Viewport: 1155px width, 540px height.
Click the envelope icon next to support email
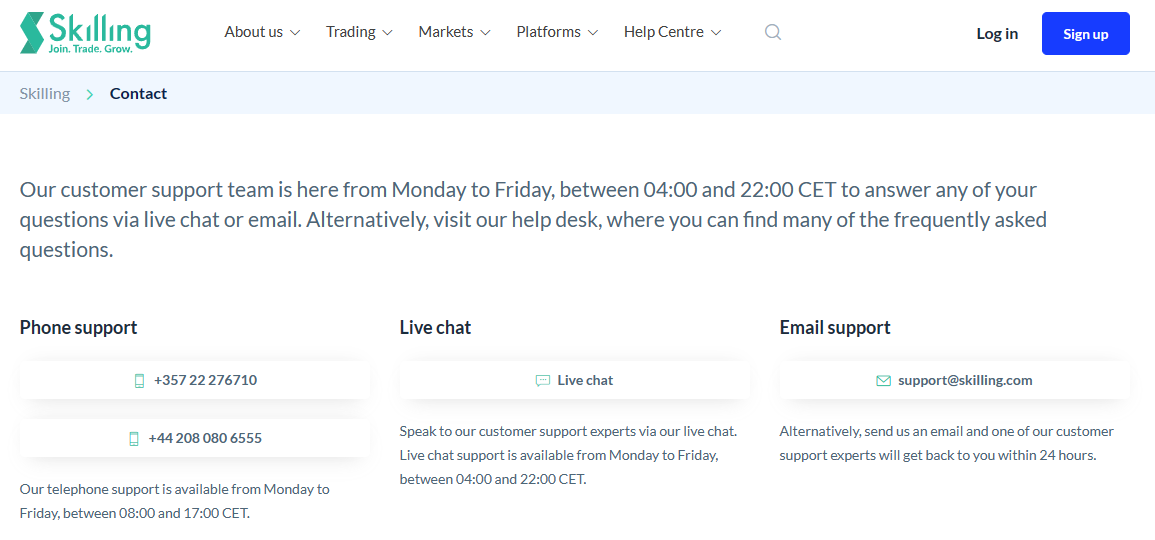pos(883,381)
